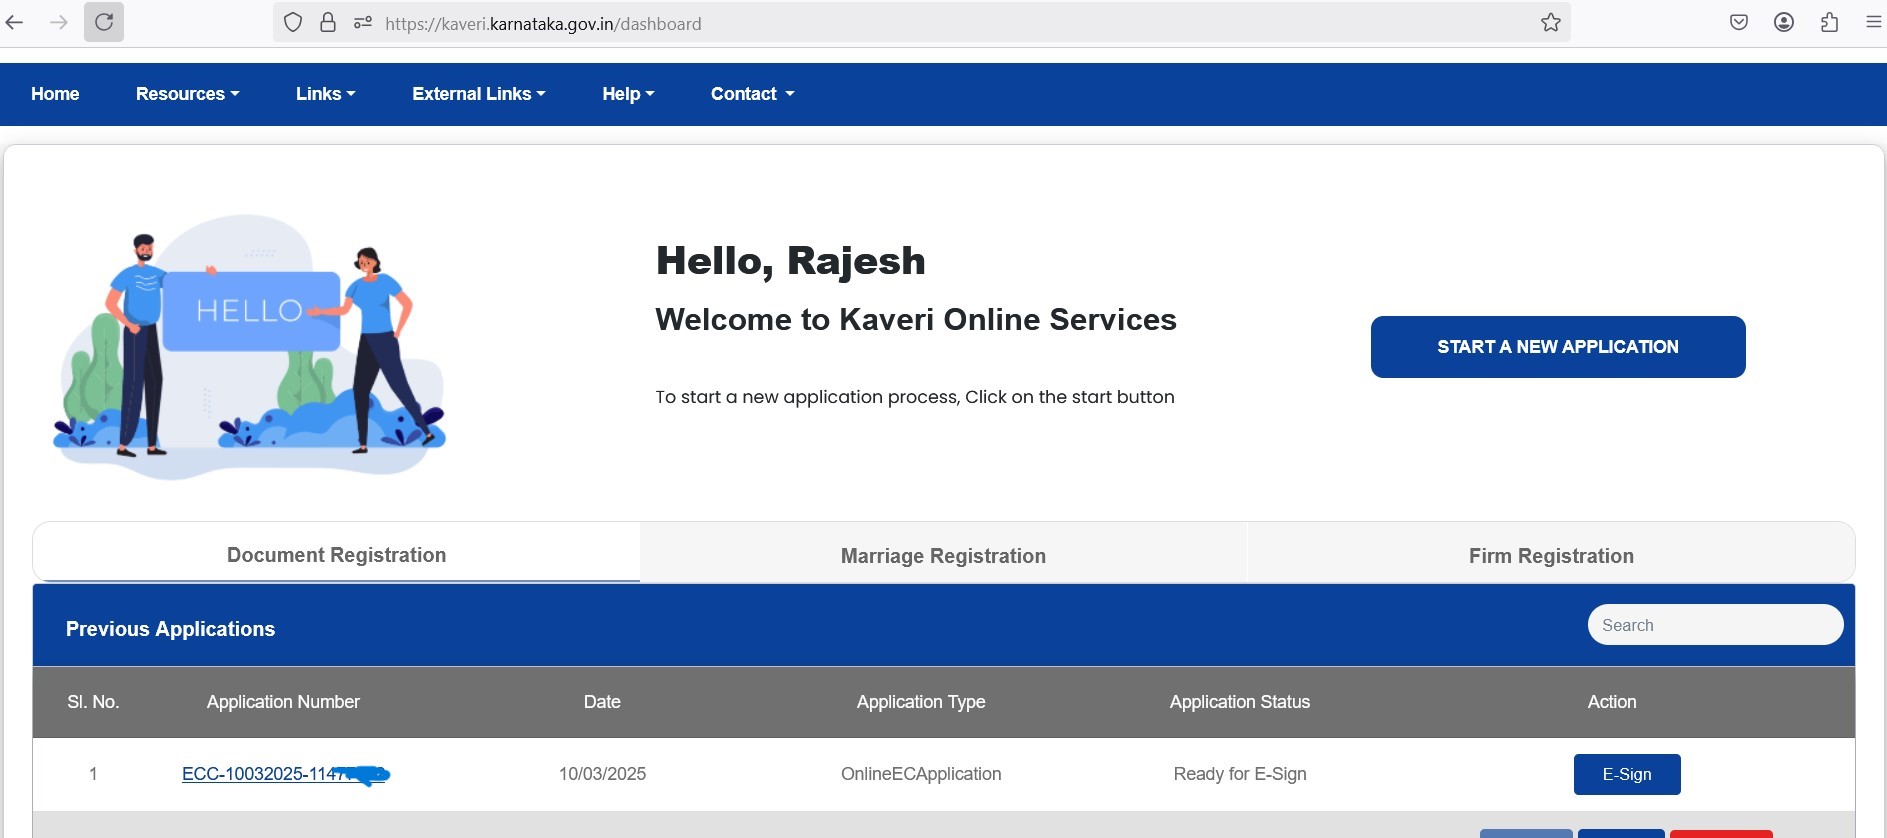1887x838 pixels.
Task: Bookmark this page with the star icon
Action: [1551, 22]
